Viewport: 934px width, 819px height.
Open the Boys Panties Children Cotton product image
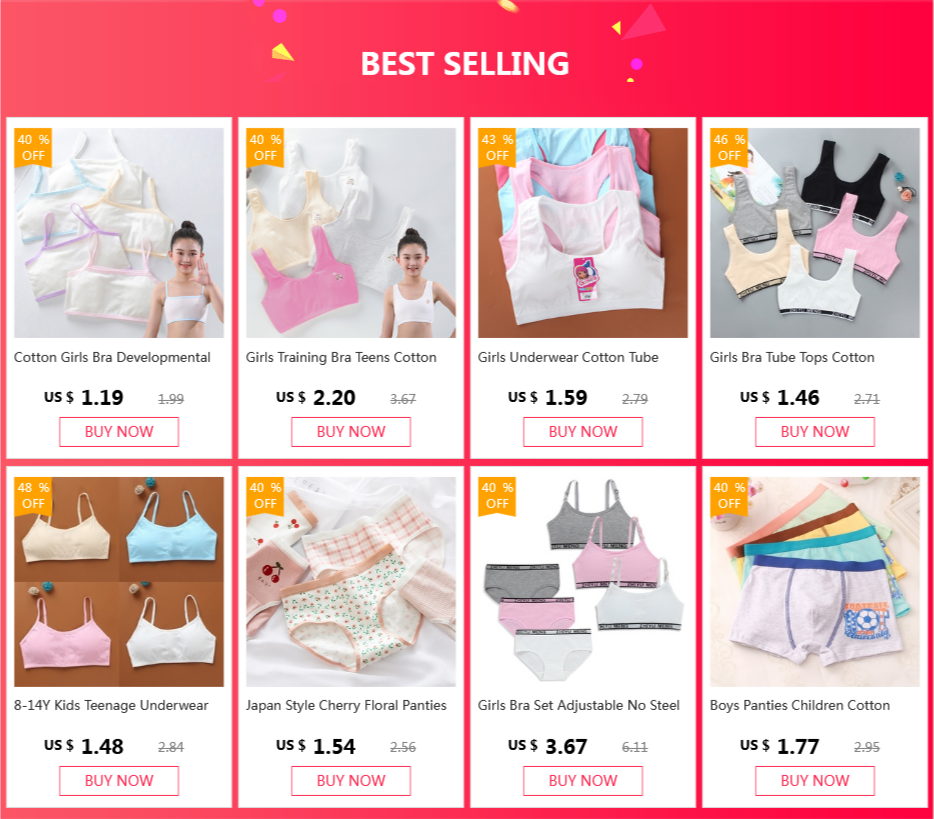(815, 582)
